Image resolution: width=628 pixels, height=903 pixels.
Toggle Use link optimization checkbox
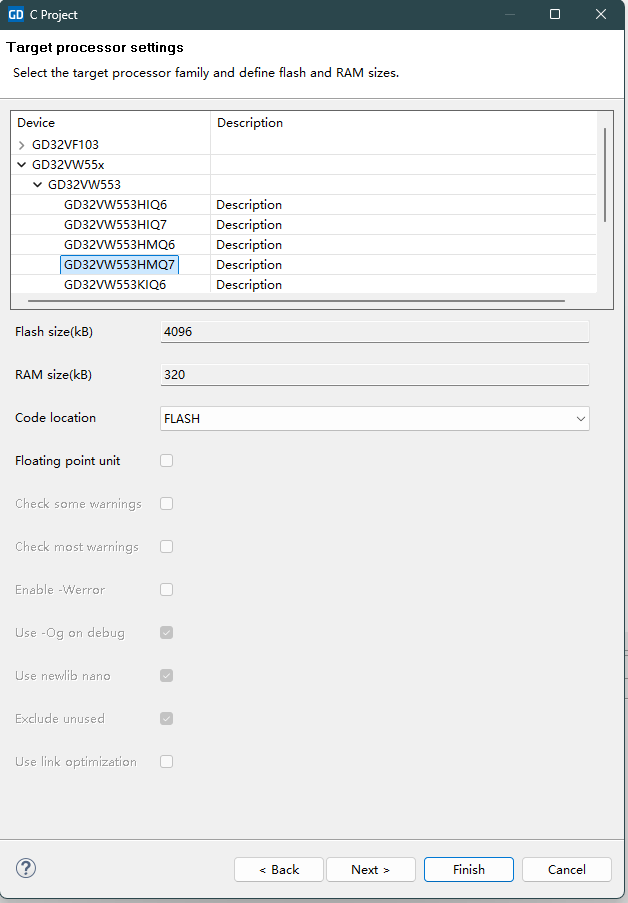pyautogui.click(x=167, y=762)
